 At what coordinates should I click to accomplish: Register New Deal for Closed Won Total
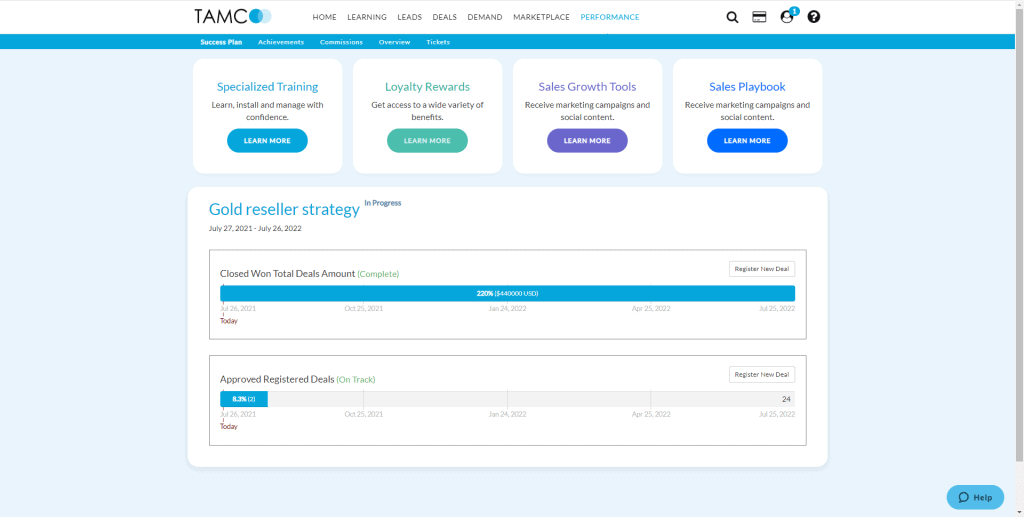[761, 269]
